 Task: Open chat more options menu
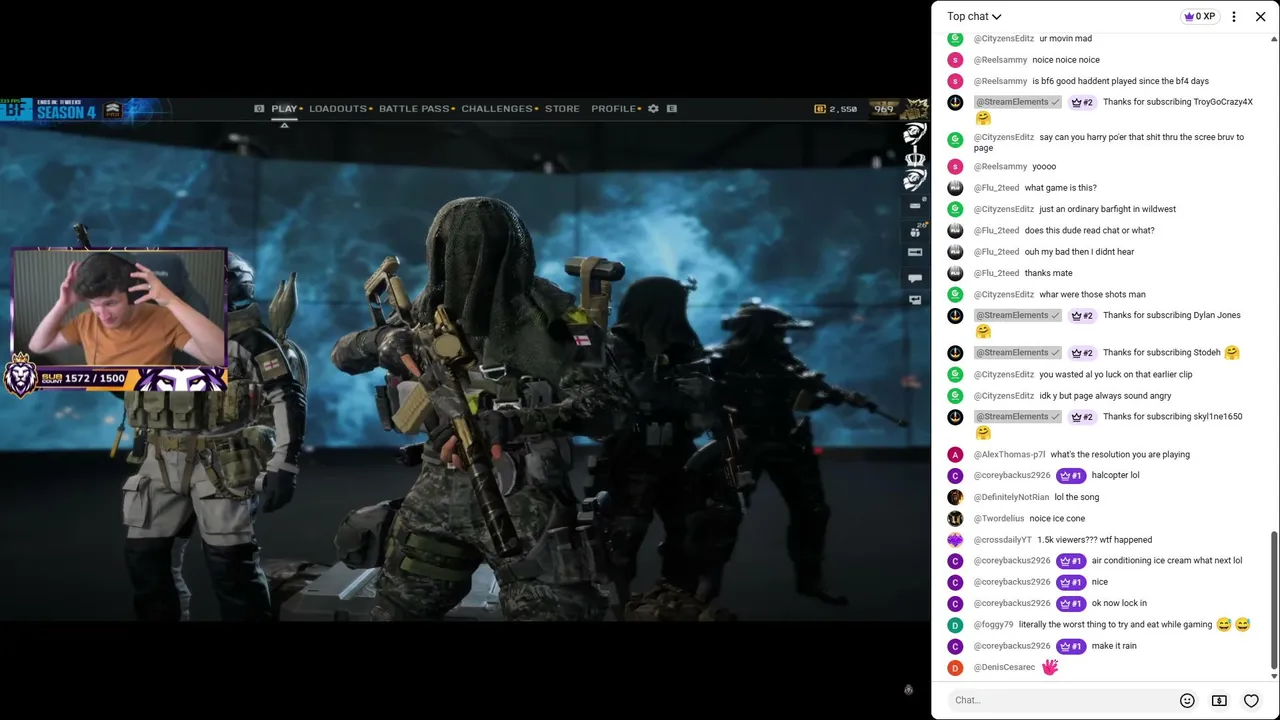(x=1234, y=16)
